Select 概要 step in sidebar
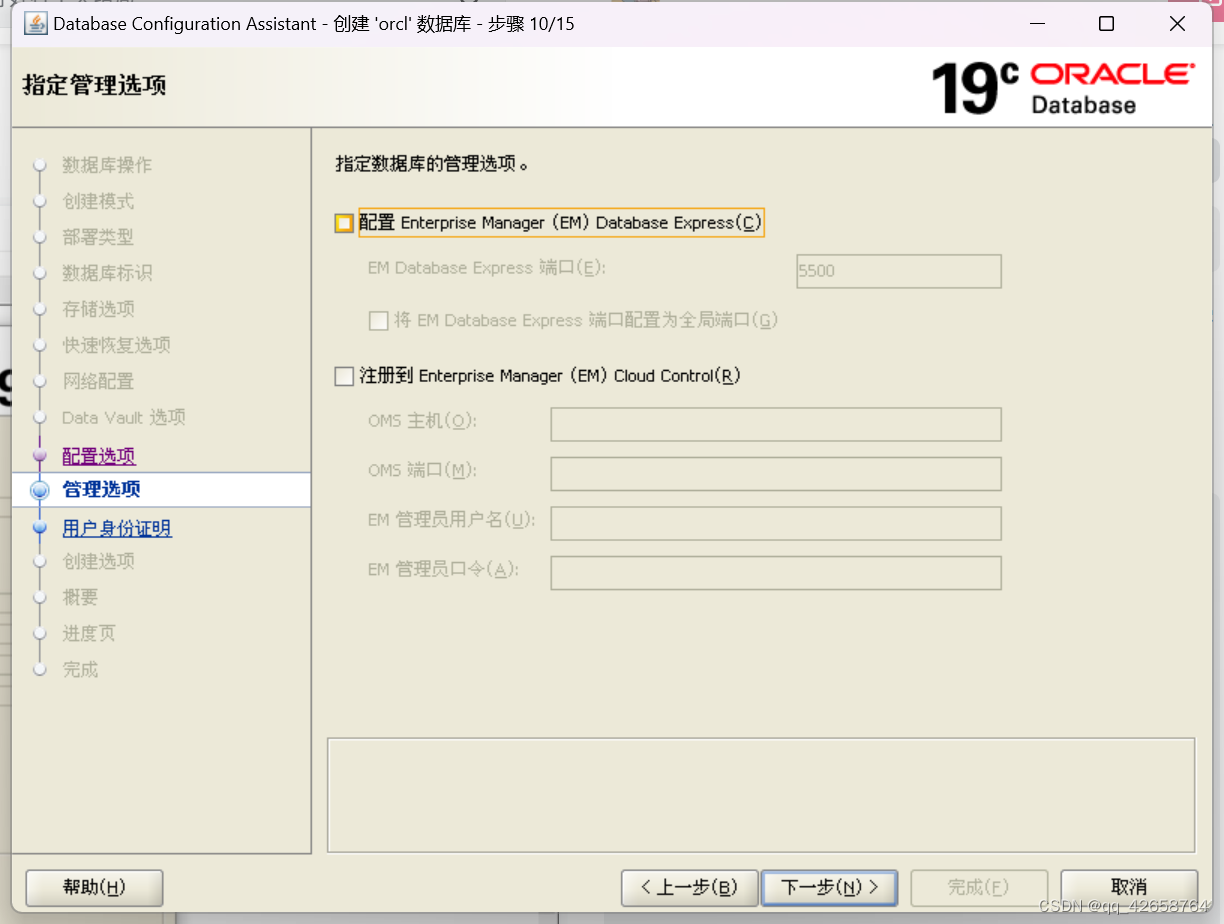The image size is (1224, 924). (x=80, y=597)
